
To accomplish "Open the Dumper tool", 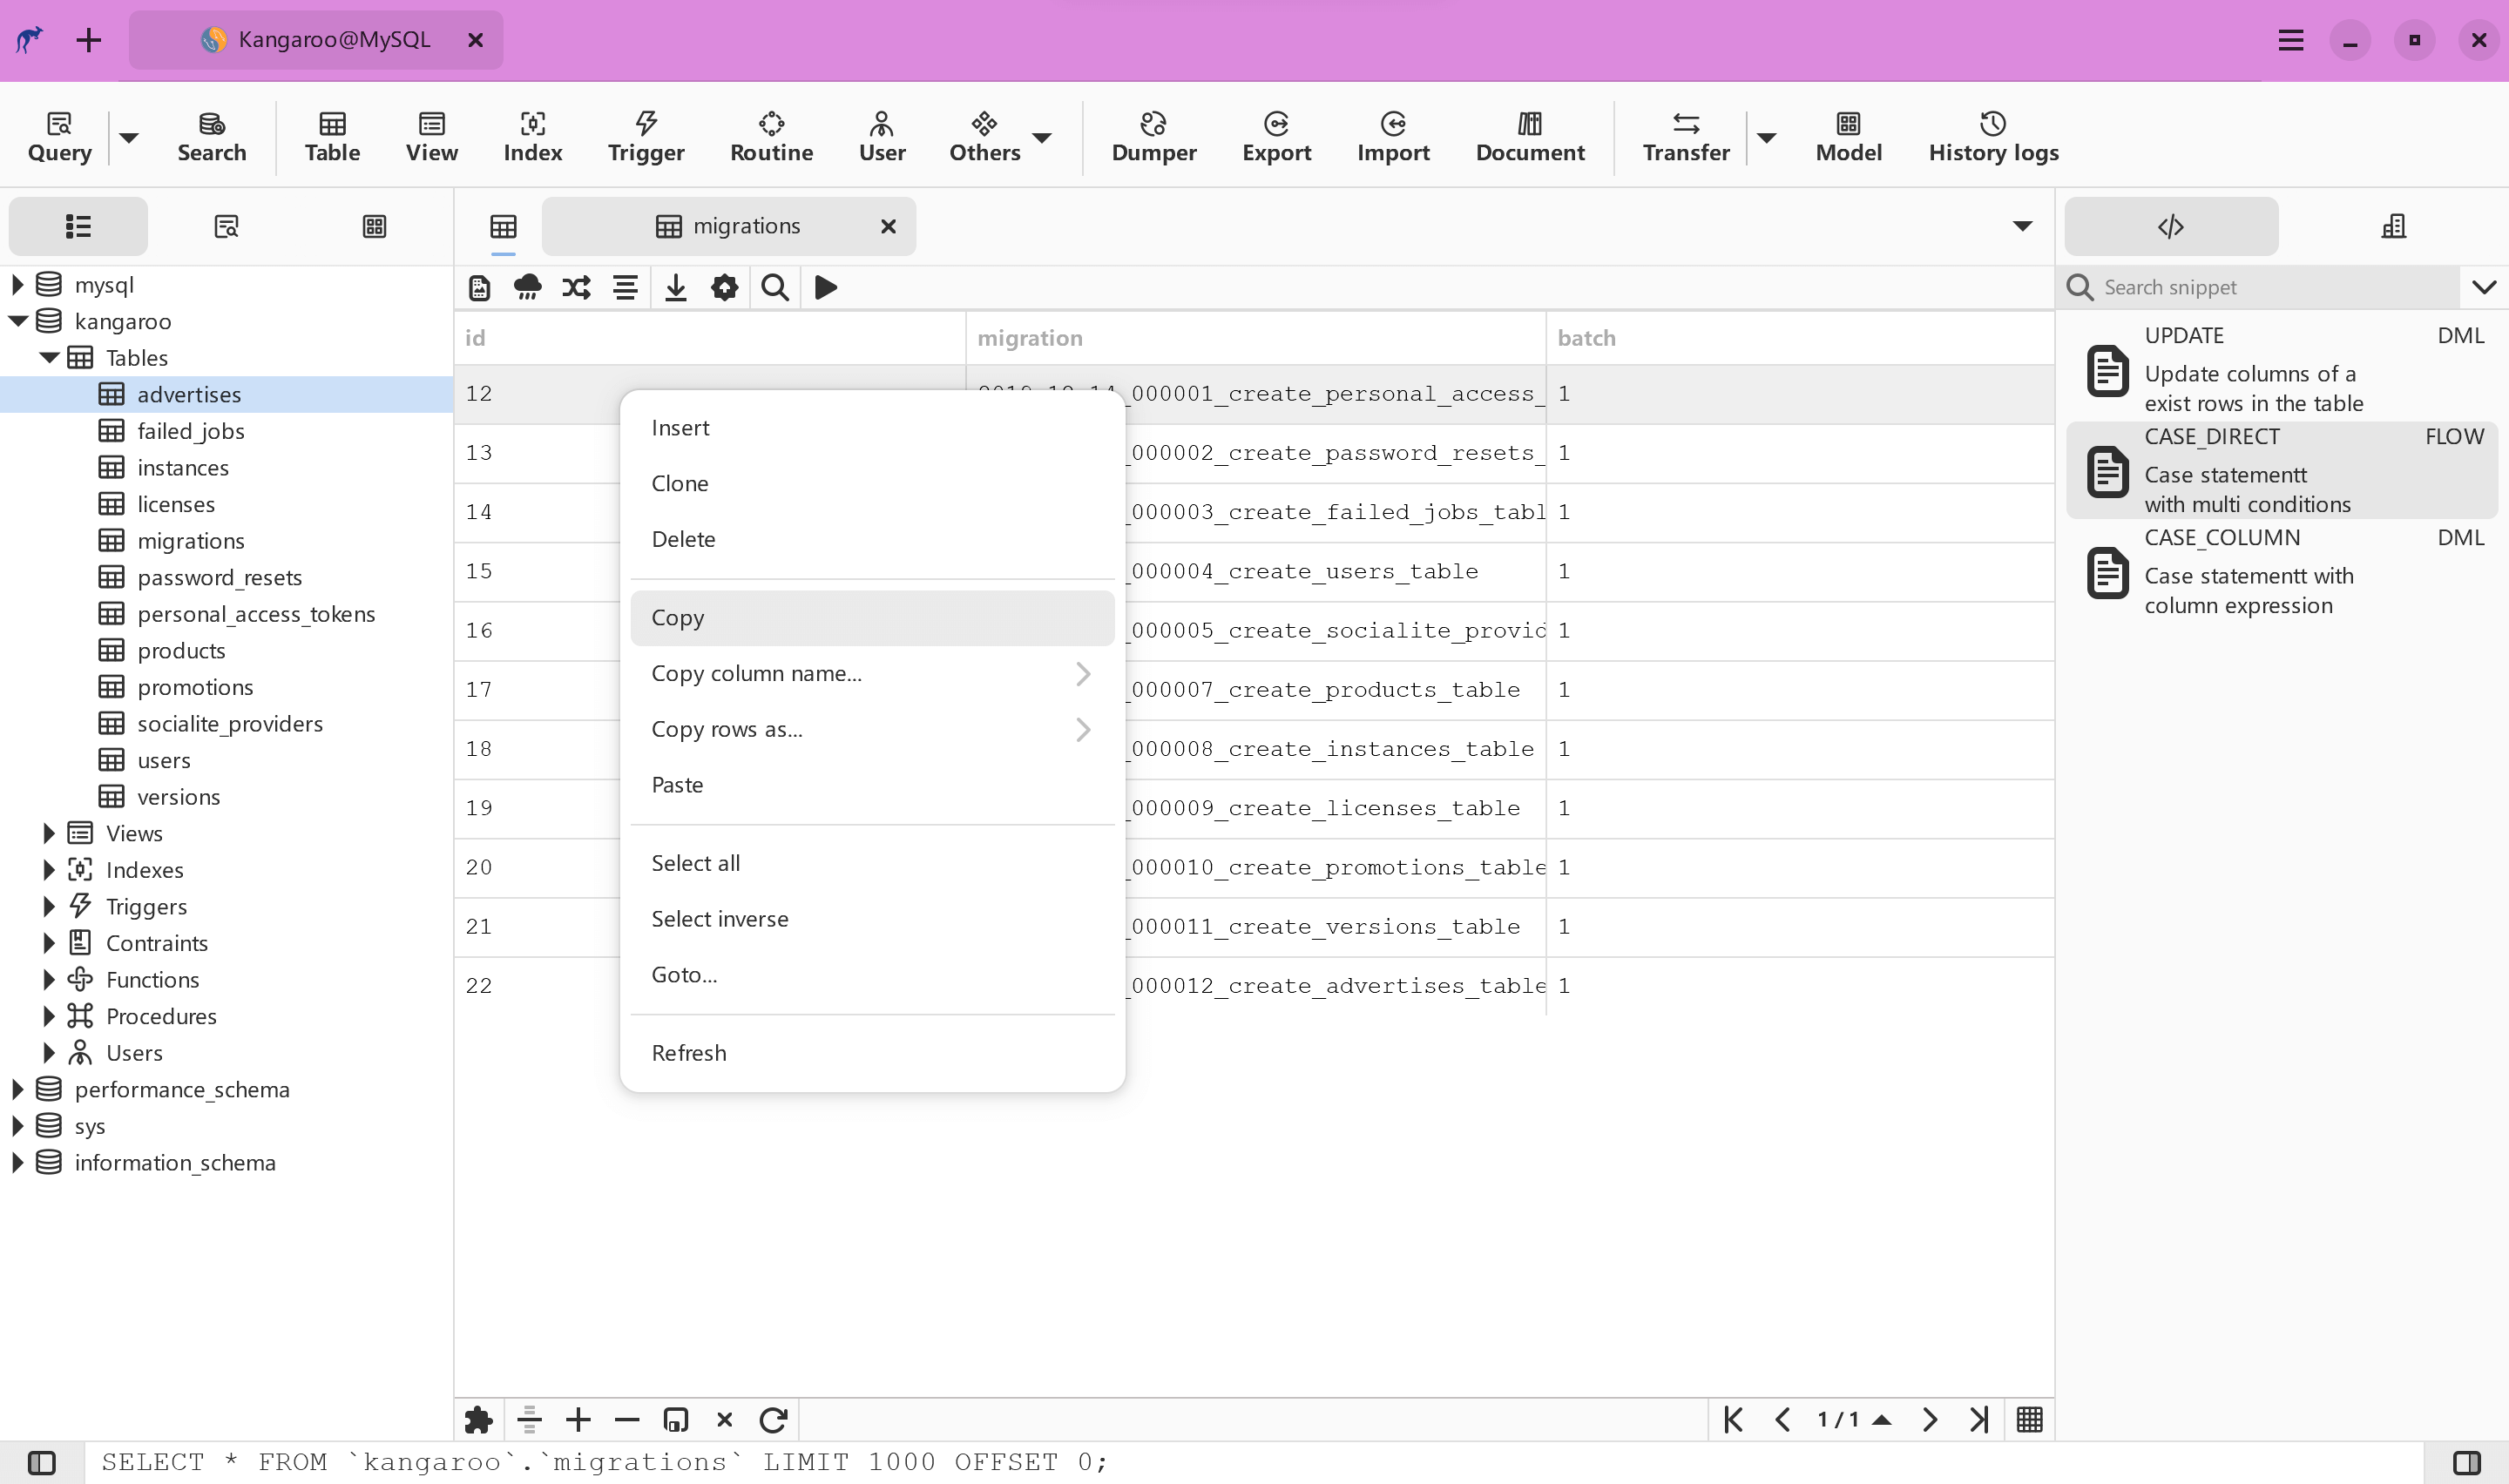I will click(x=1152, y=134).
